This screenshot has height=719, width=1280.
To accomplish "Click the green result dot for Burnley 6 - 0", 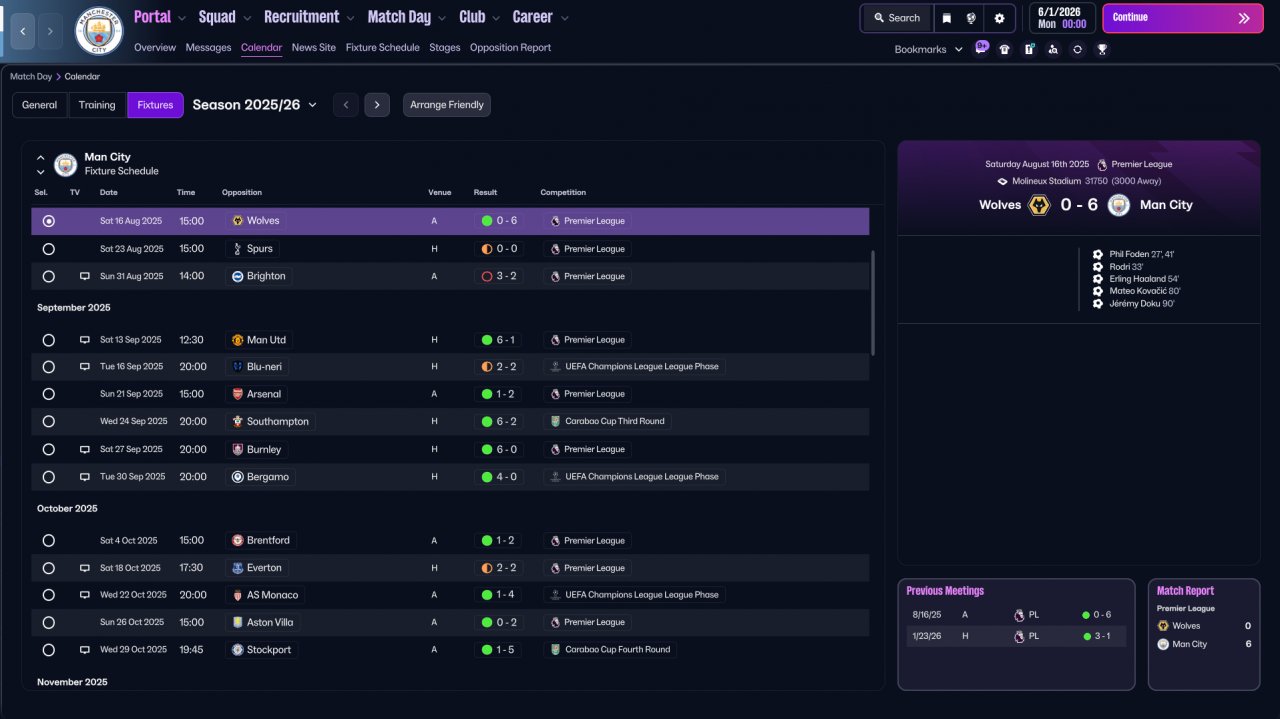I will coord(487,450).
